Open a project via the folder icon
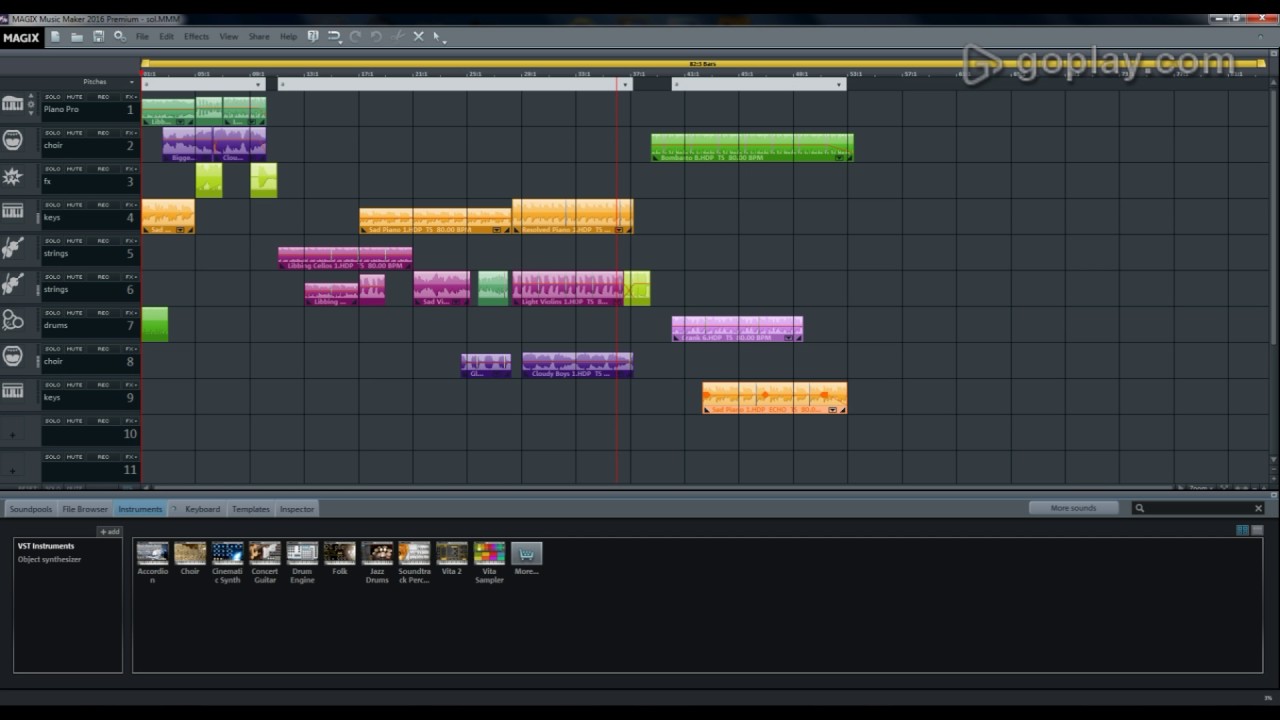 77,37
